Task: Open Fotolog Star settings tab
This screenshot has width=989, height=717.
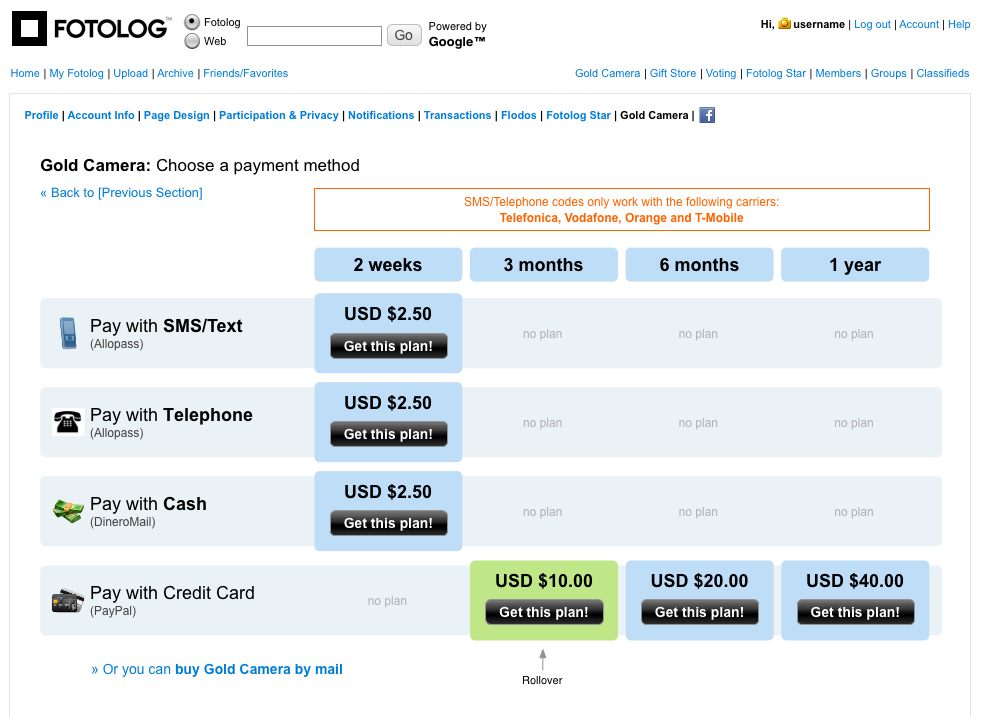Action: pos(578,115)
